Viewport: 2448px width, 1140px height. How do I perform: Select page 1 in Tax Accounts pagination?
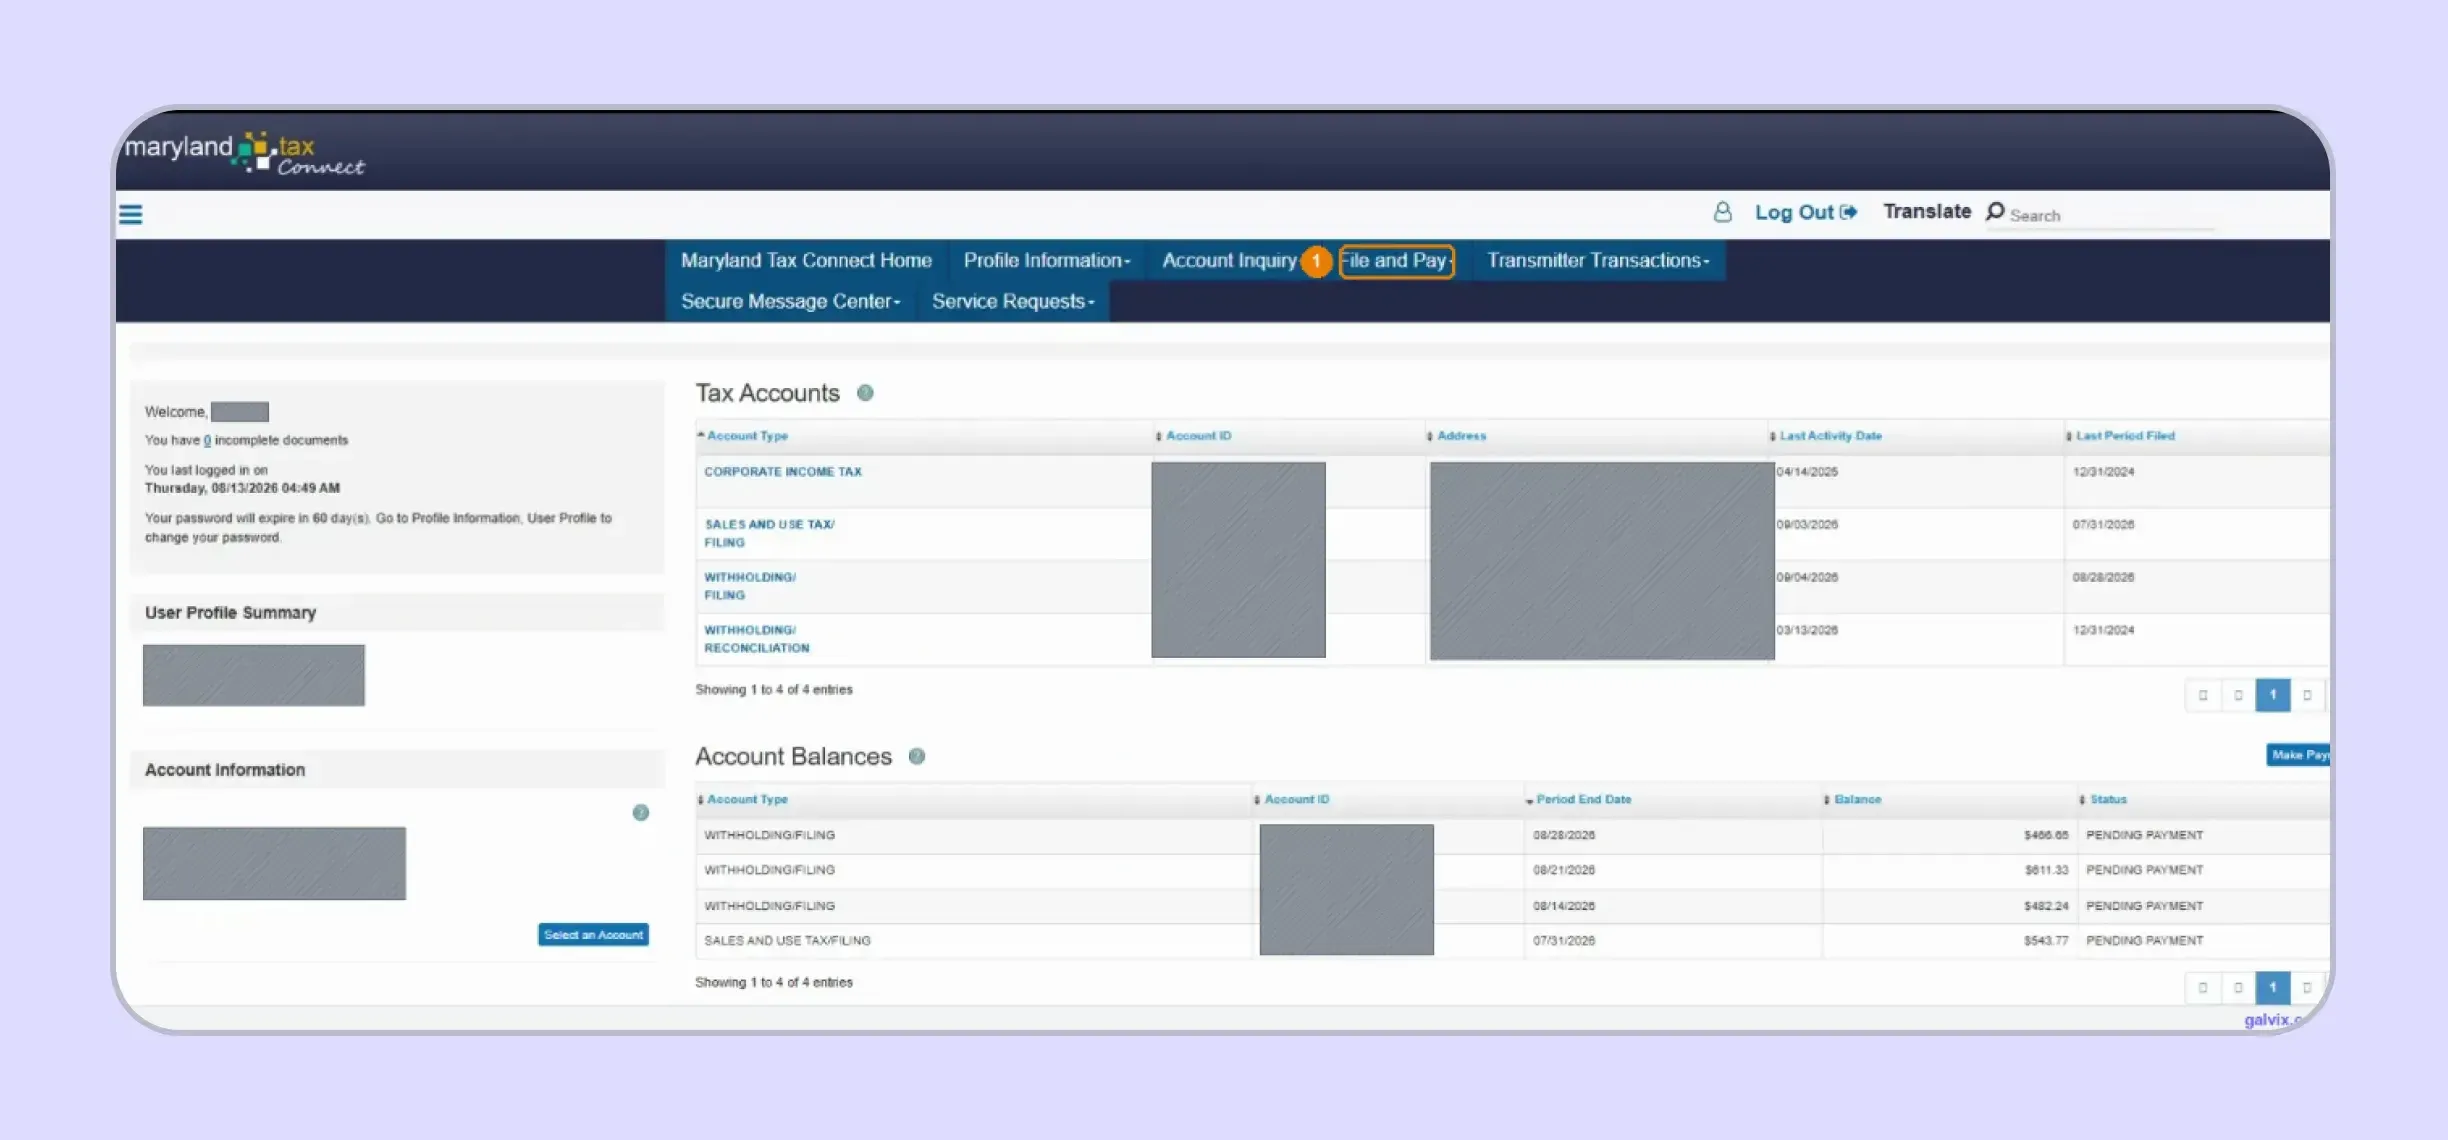2273,695
